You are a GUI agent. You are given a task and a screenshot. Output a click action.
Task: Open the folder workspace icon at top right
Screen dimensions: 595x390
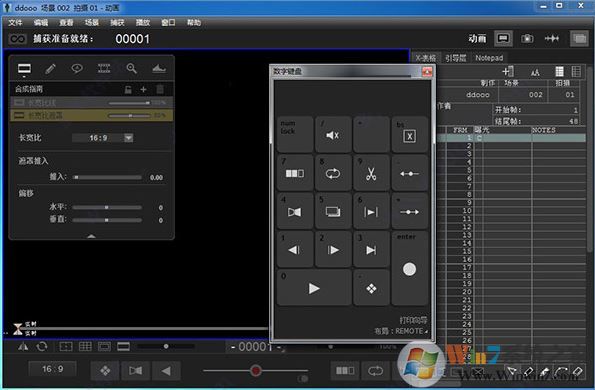[579, 39]
